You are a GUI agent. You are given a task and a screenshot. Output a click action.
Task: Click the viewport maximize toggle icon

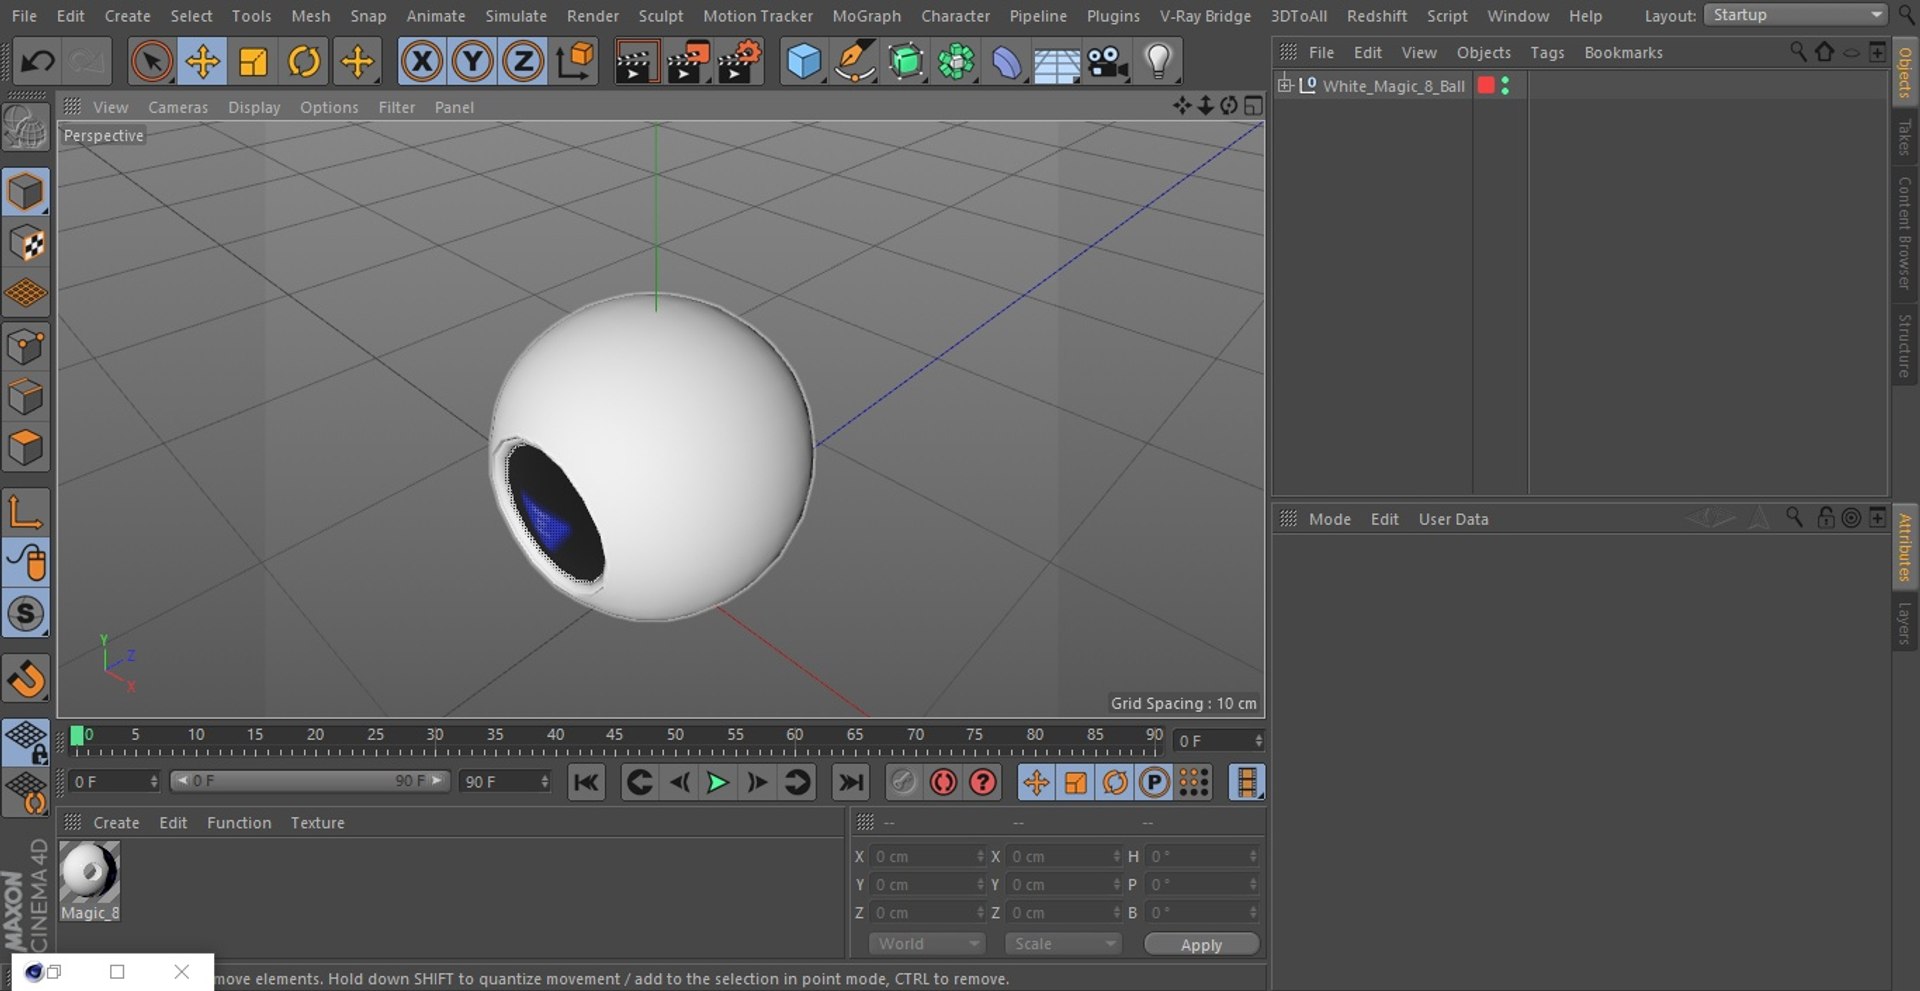tap(1253, 106)
